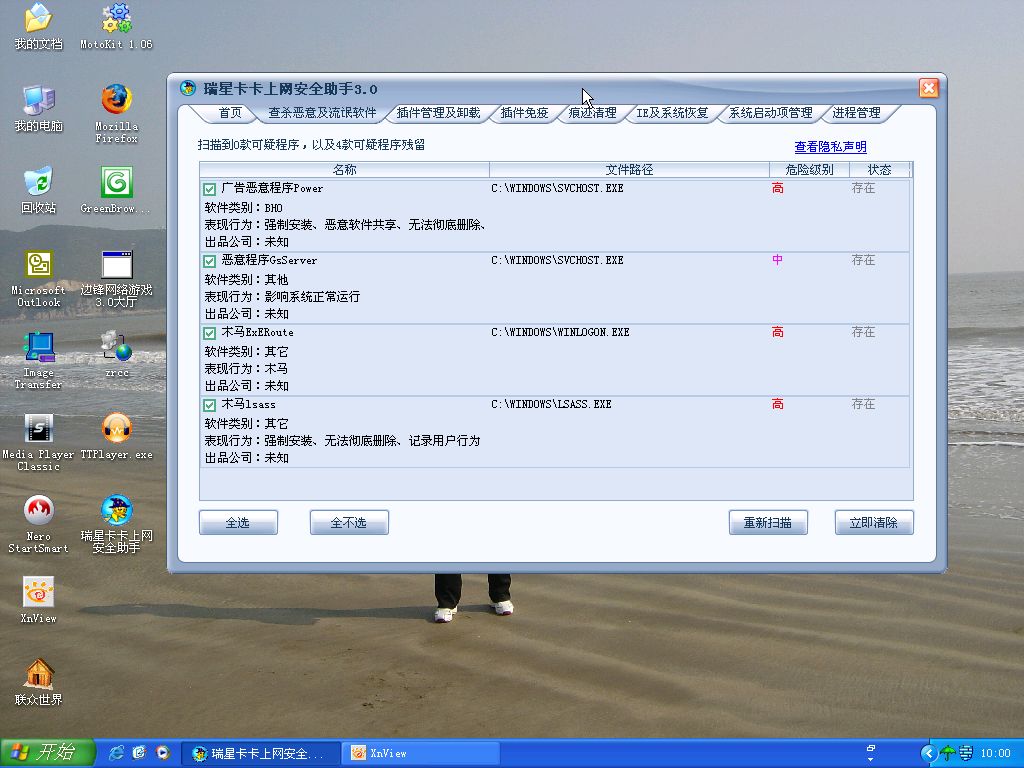
Task: Select the 查杀恶意及流氓软件 tab
Action: coord(322,113)
